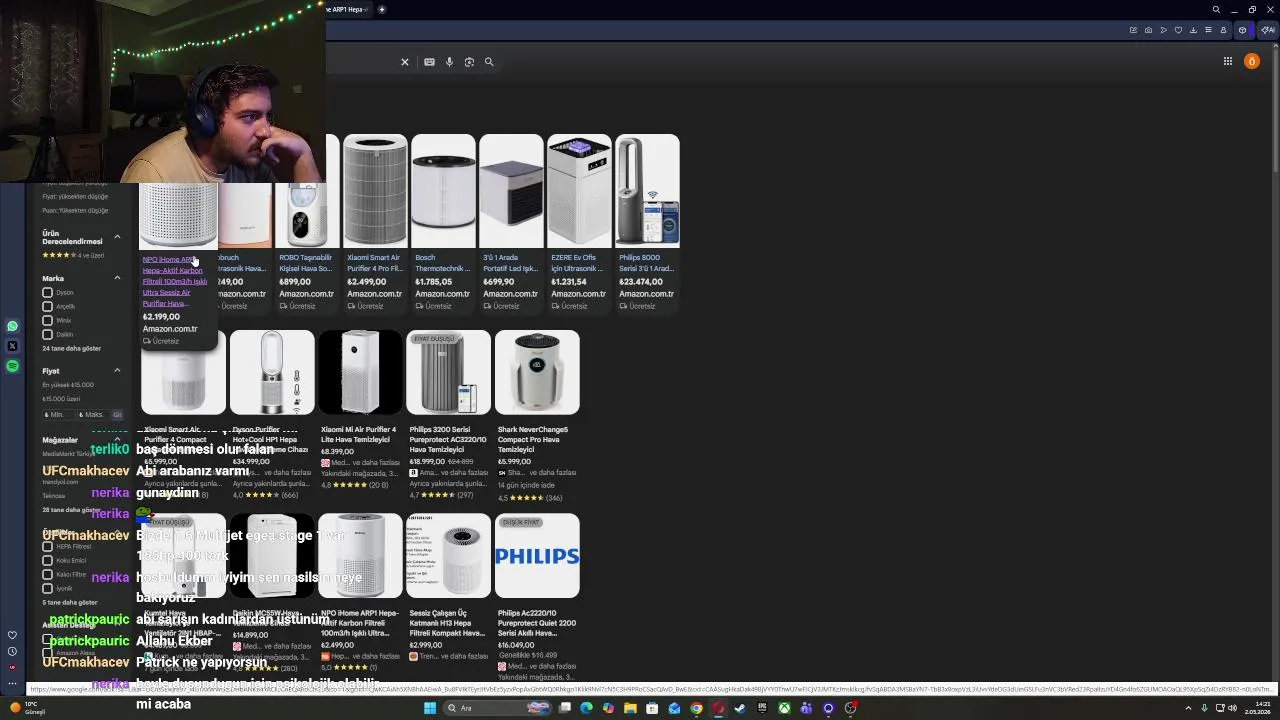Open WhatsApp in the Opera sidebar

coord(12,326)
